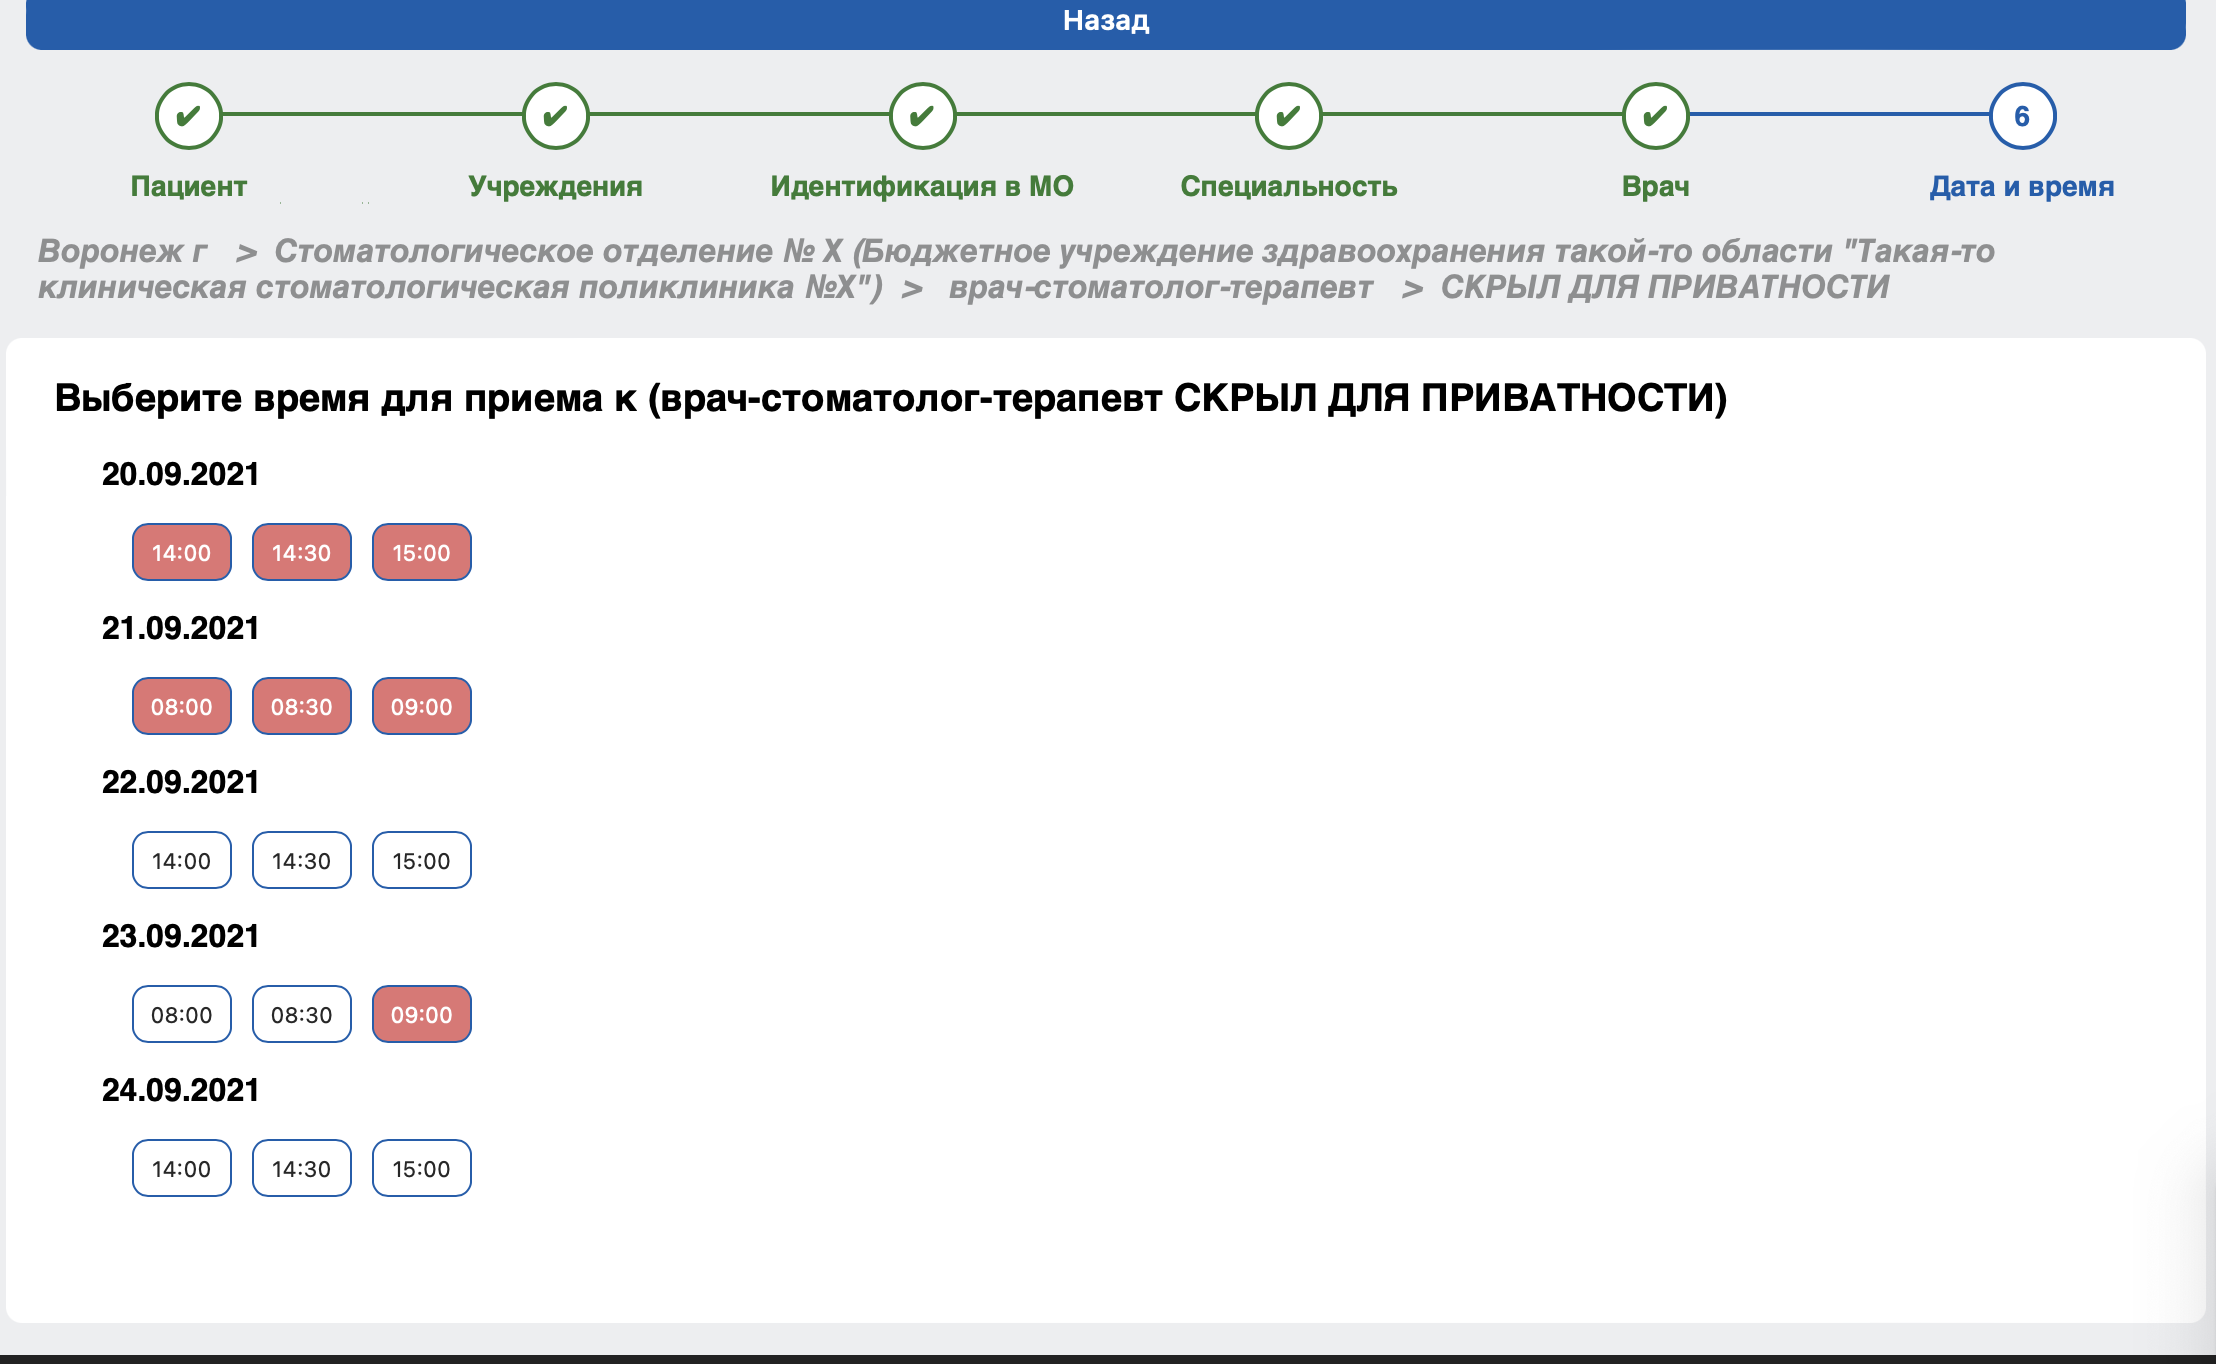Image resolution: width=2216 pixels, height=1364 pixels.
Task: Click the Специальность step checkmark circle
Action: pos(1288,116)
